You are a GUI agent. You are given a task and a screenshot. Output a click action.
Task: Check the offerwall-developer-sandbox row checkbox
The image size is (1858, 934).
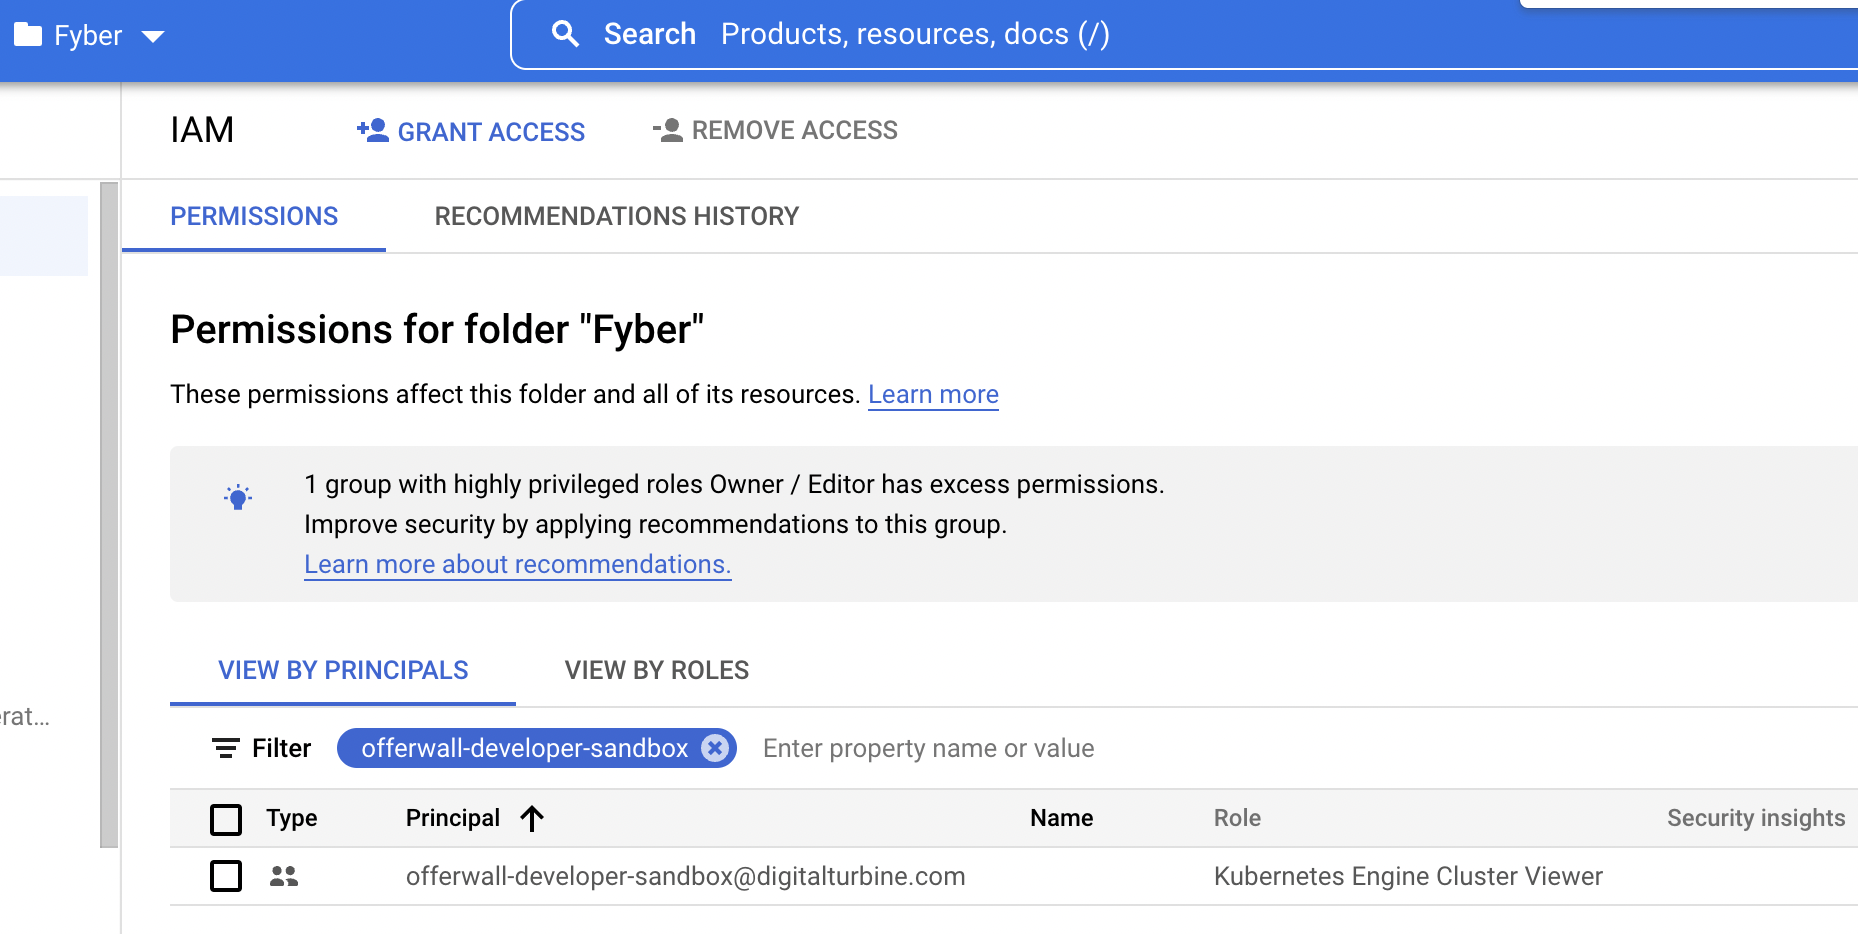(226, 876)
